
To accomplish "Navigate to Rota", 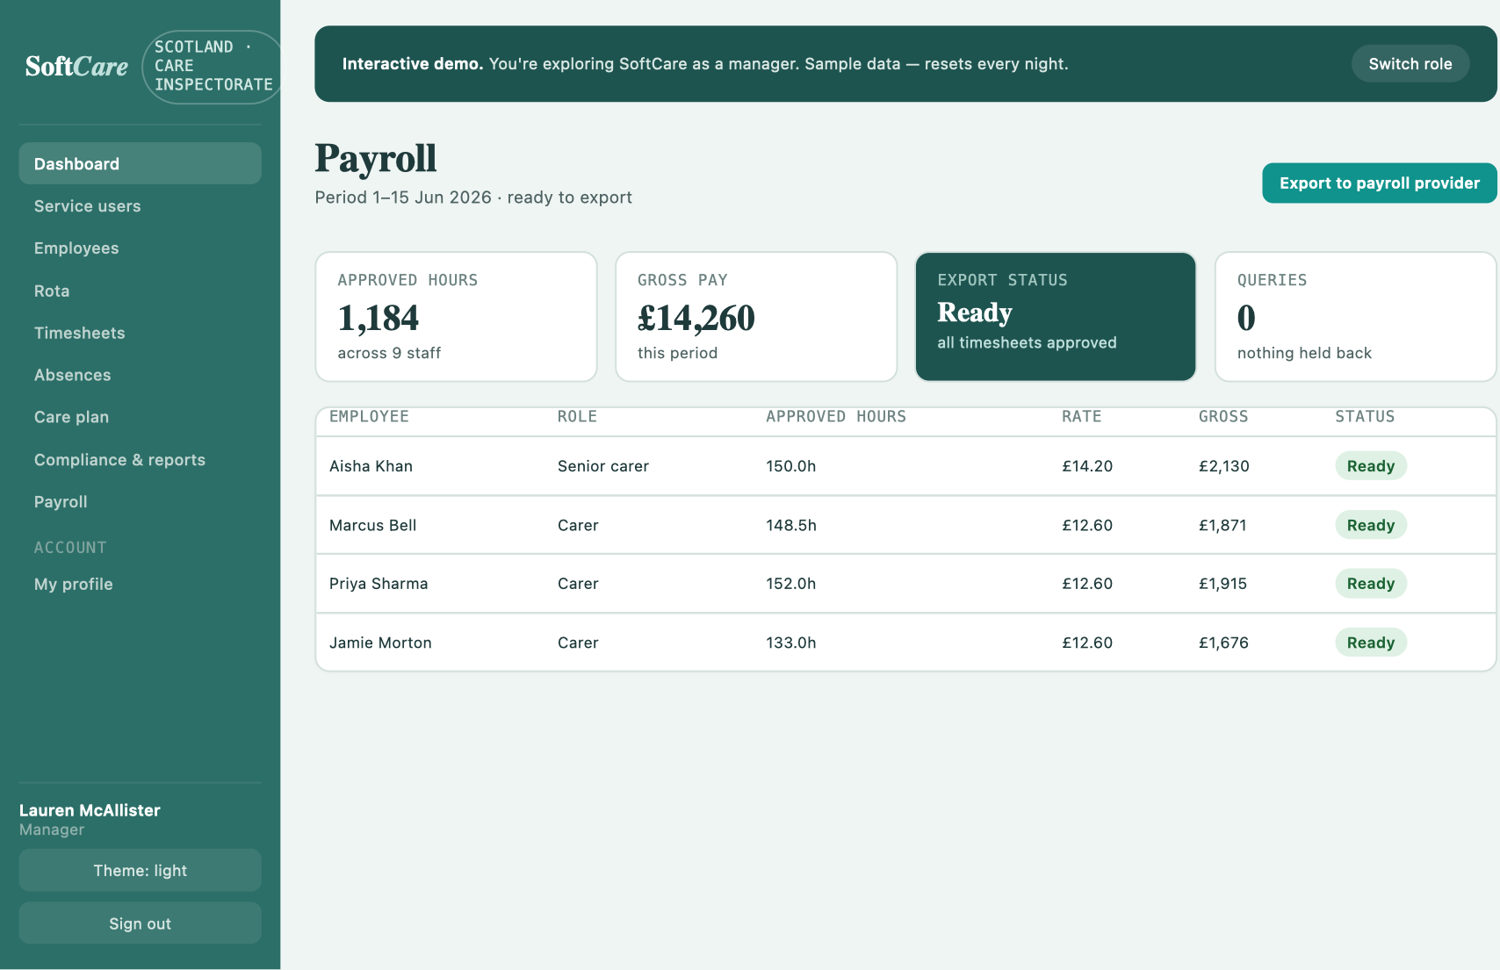I will coord(140,291).
